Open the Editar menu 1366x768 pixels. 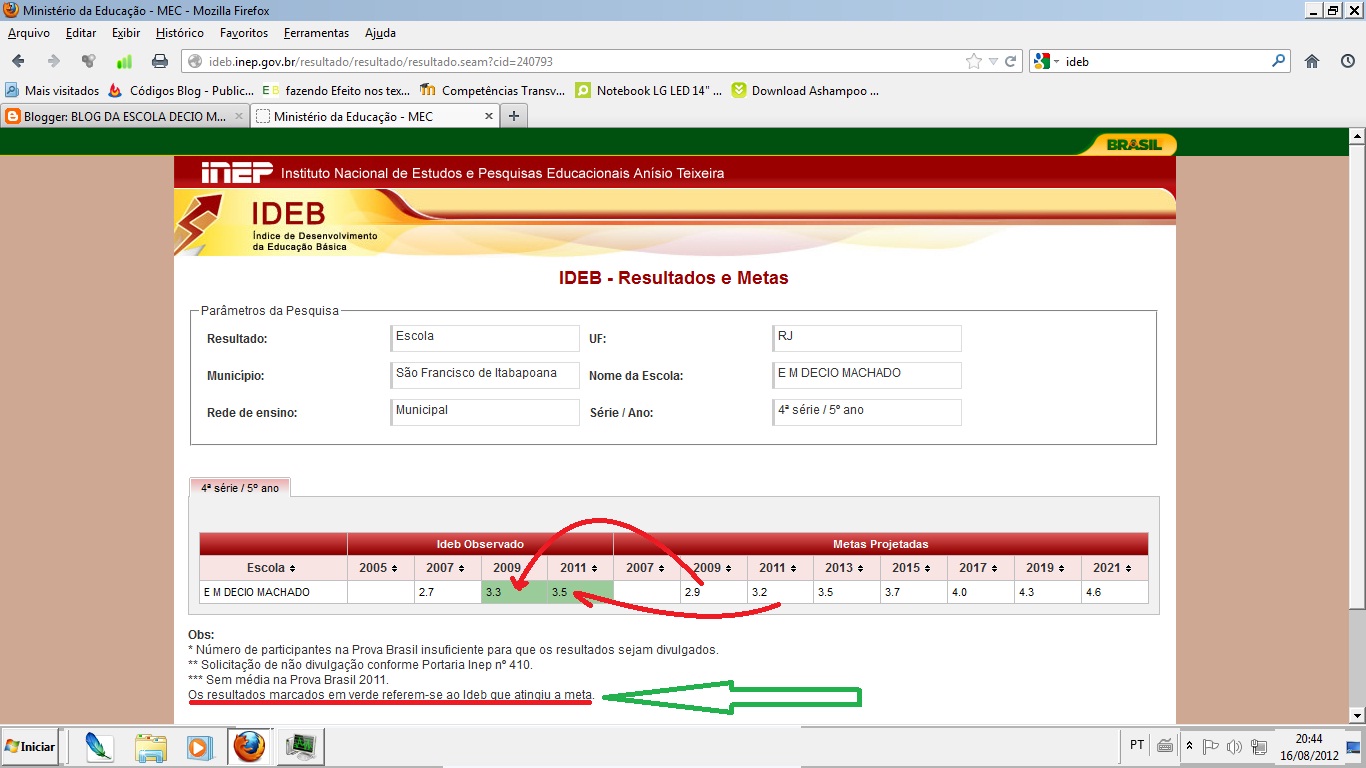click(81, 33)
